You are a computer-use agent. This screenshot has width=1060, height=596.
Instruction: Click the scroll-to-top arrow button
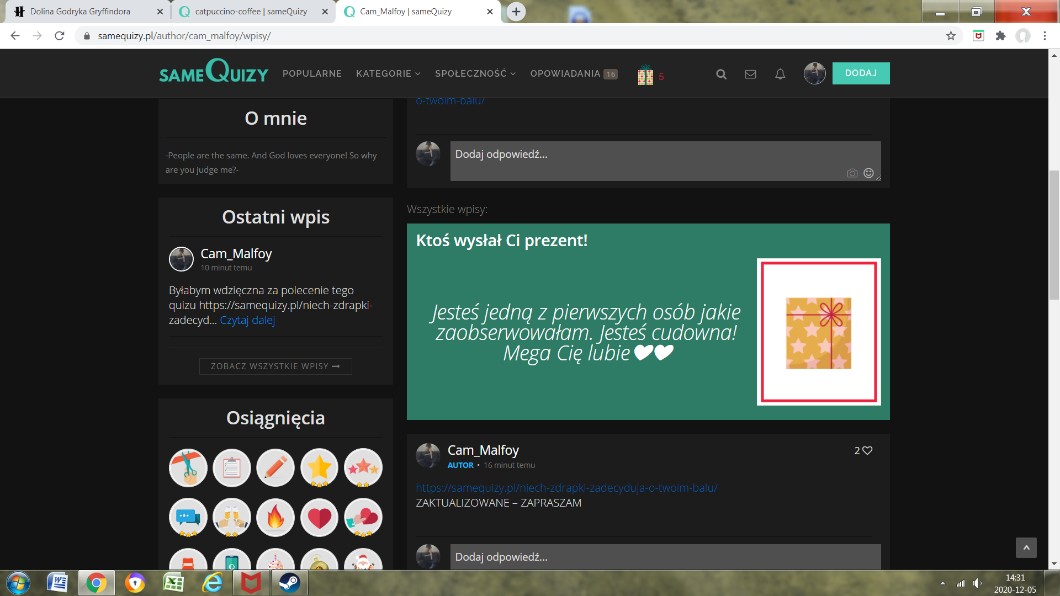click(1026, 547)
